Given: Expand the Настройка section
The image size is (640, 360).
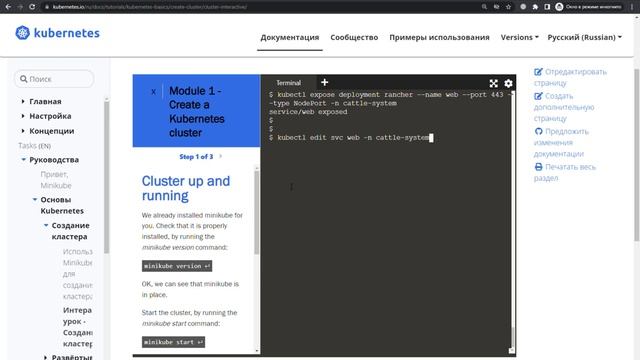Looking at the screenshot, I should [x=23, y=116].
